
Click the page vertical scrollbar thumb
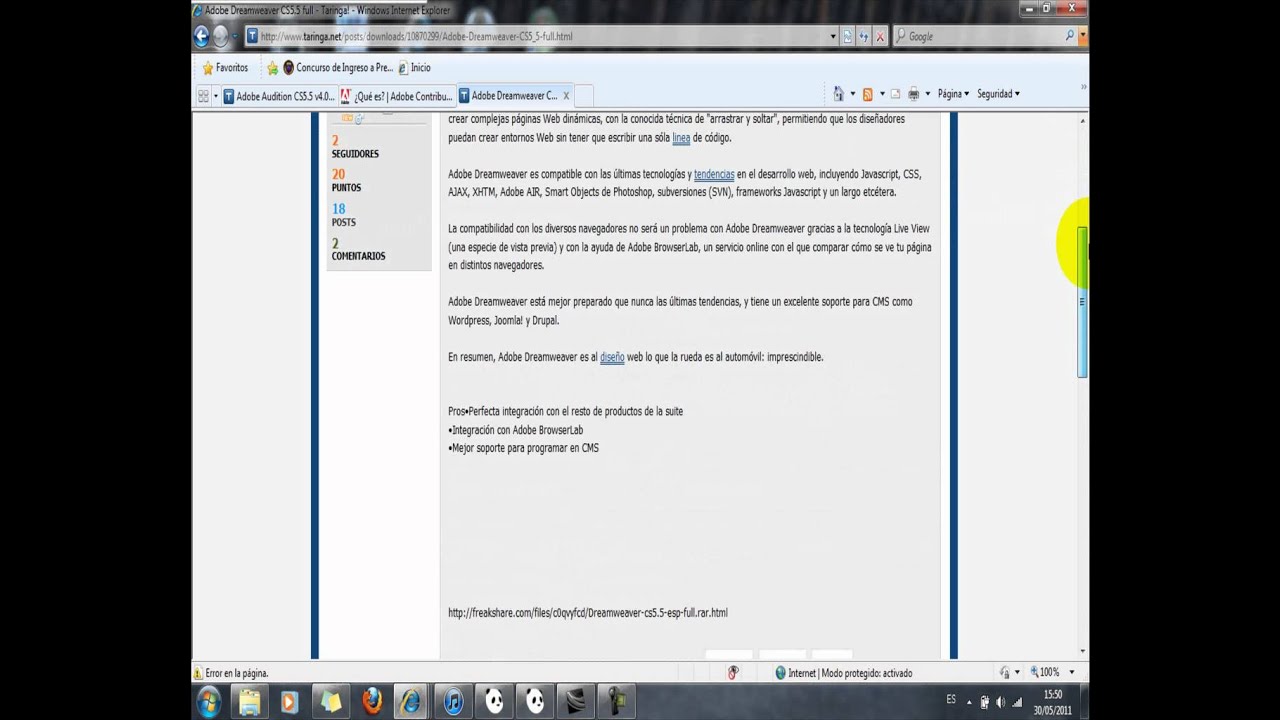click(x=1082, y=302)
